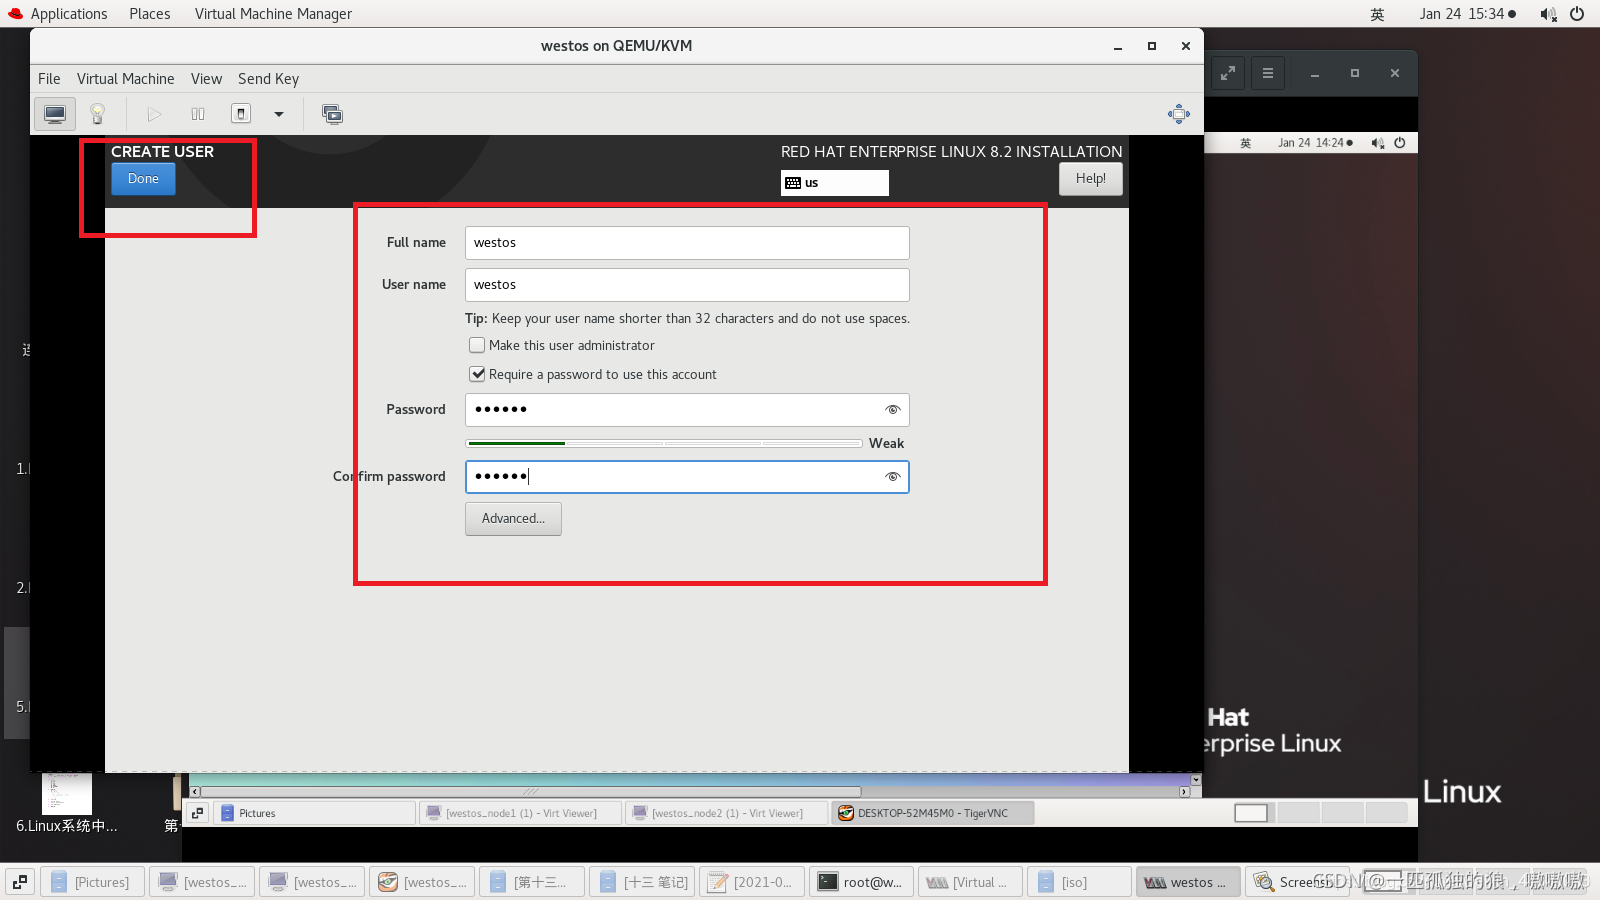Switch to Pictures taskbar window
Viewport: 1600px width, 900px height.
[92, 882]
